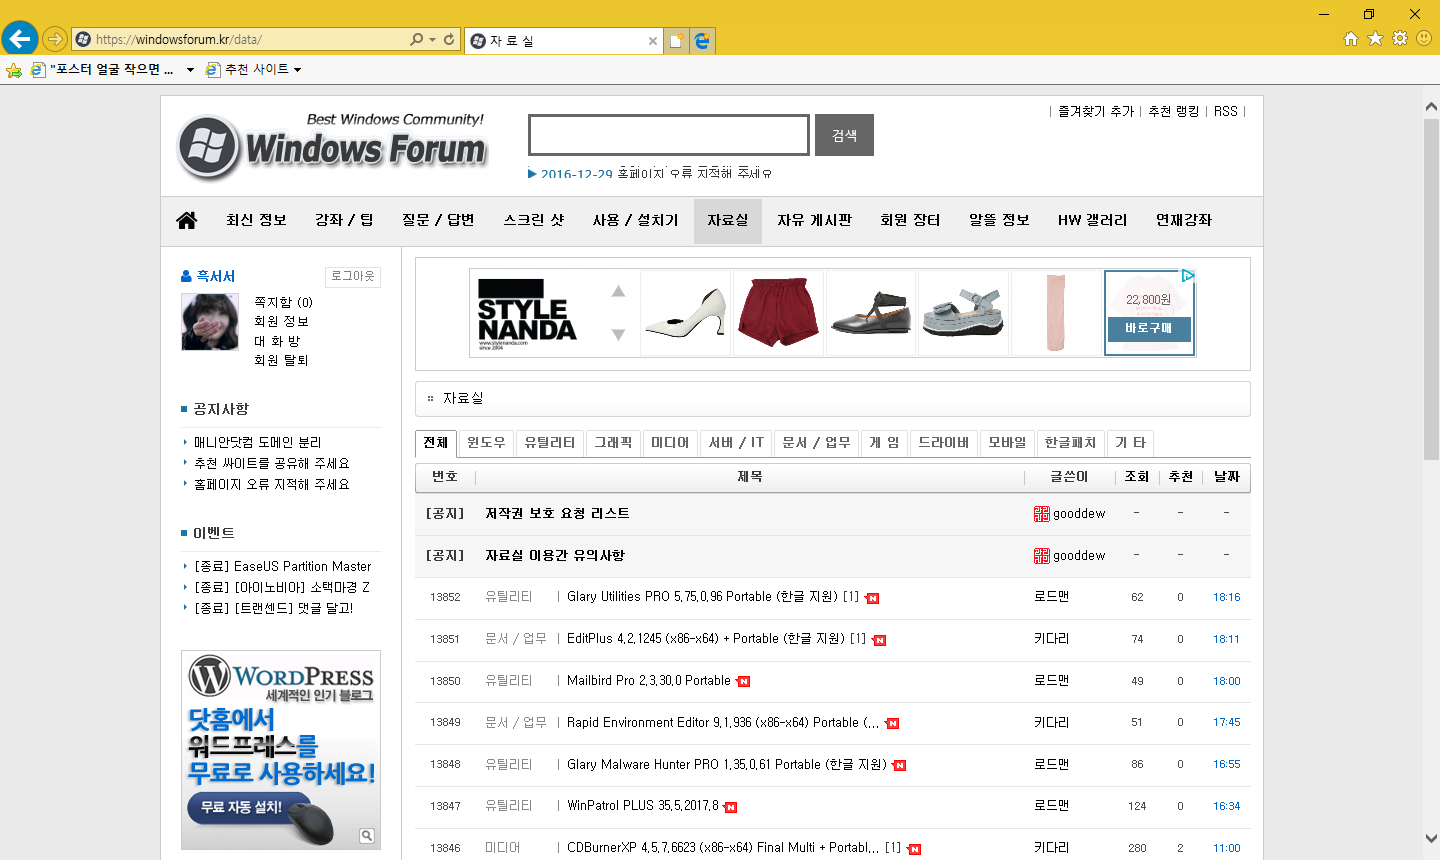The height and width of the screenshot is (860, 1440).
Task: Click the browser Forward arrow button
Action: 55,39
